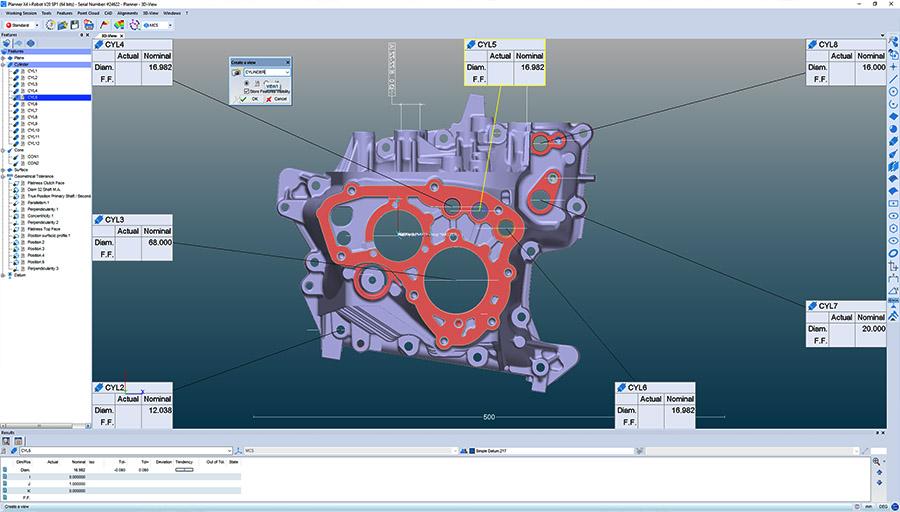This screenshot has width=900, height=512.
Task: Click Cancel in the Create a view dialog
Action: [276, 99]
